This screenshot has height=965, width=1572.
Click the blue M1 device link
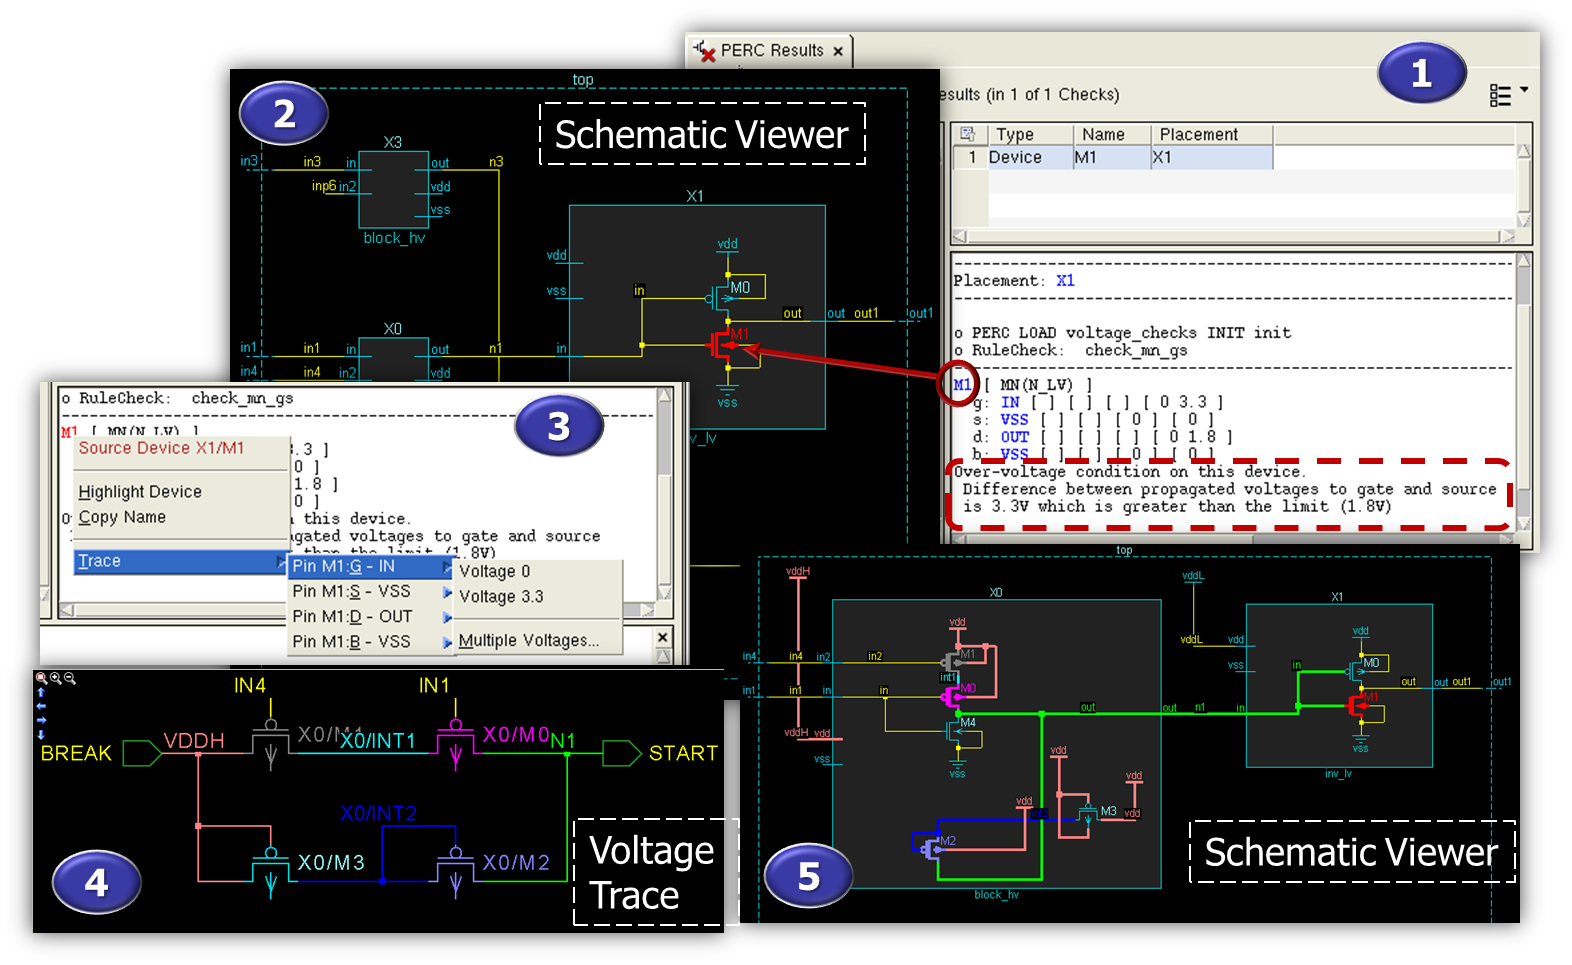[962, 385]
